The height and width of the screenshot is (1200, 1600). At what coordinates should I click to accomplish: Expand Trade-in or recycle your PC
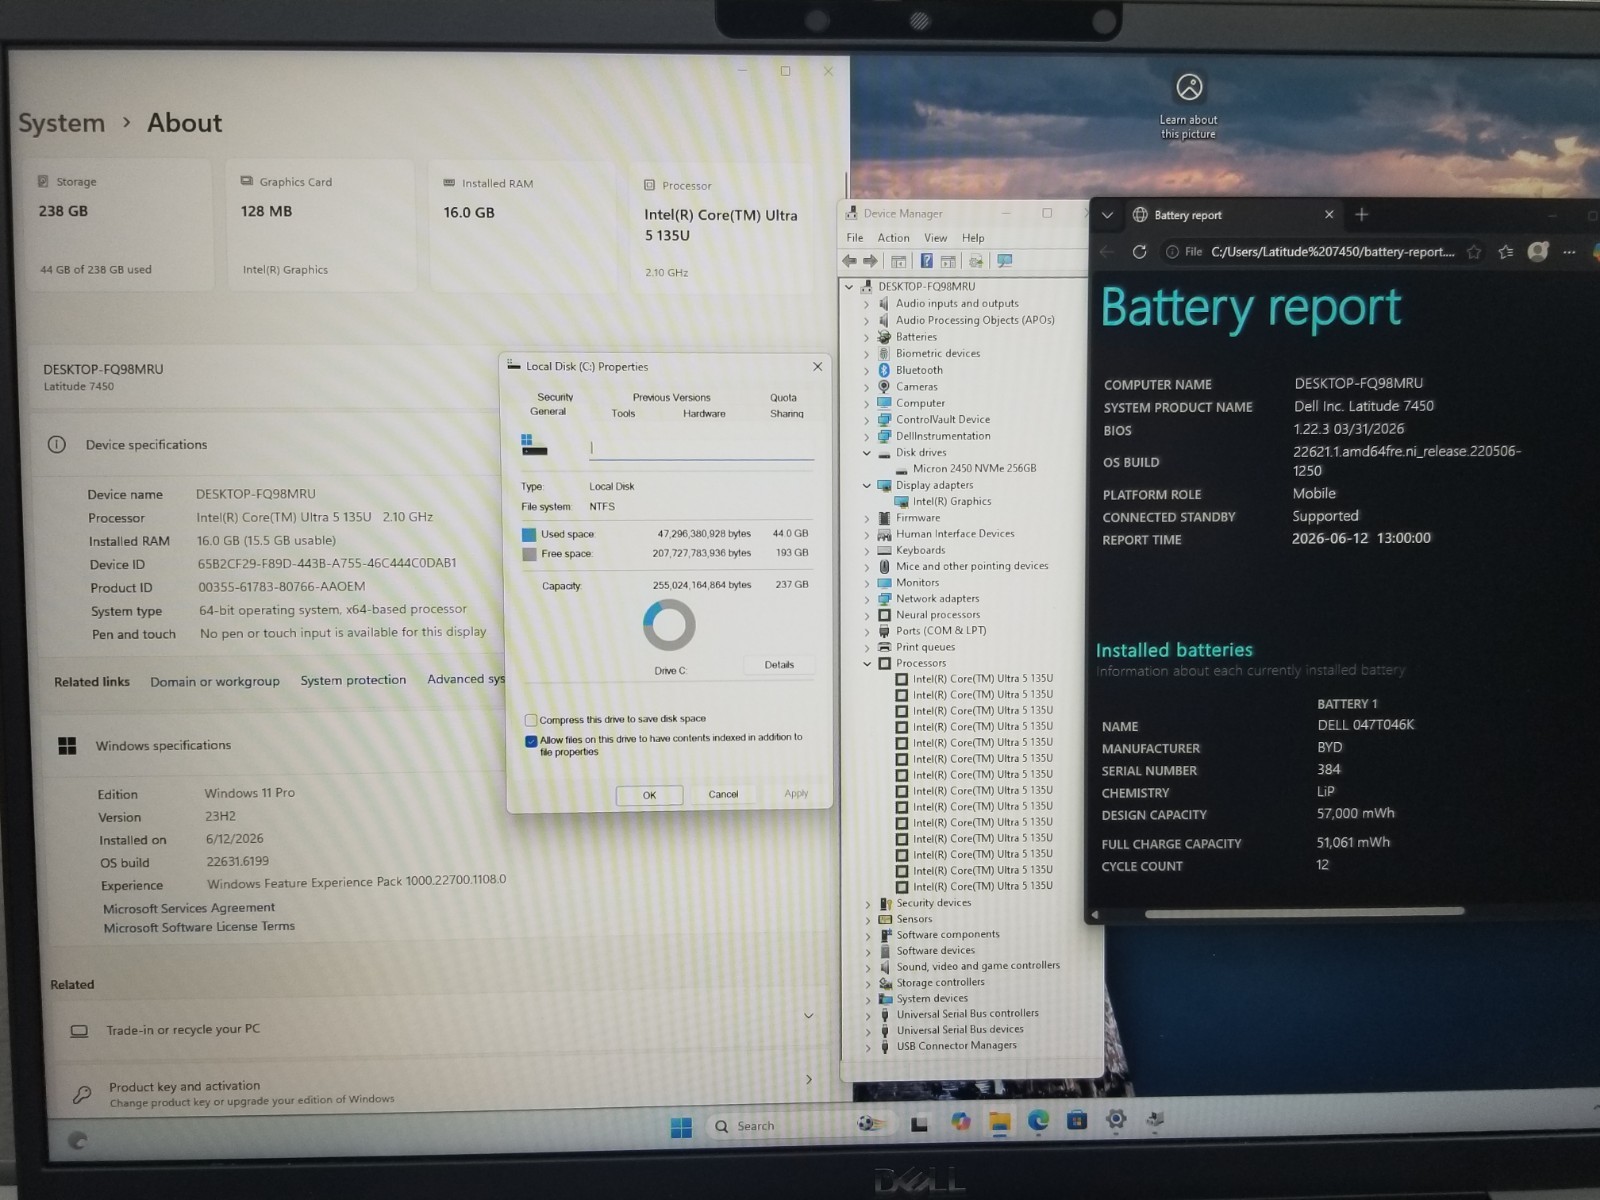click(x=808, y=1016)
